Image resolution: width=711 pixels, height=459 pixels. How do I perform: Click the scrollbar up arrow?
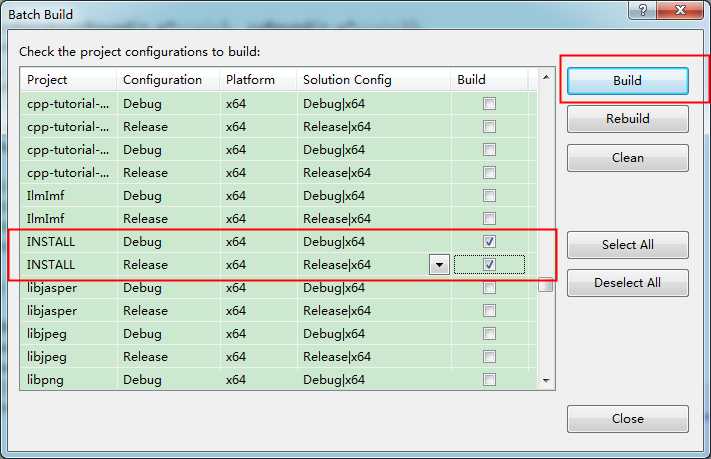pos(546,77)
